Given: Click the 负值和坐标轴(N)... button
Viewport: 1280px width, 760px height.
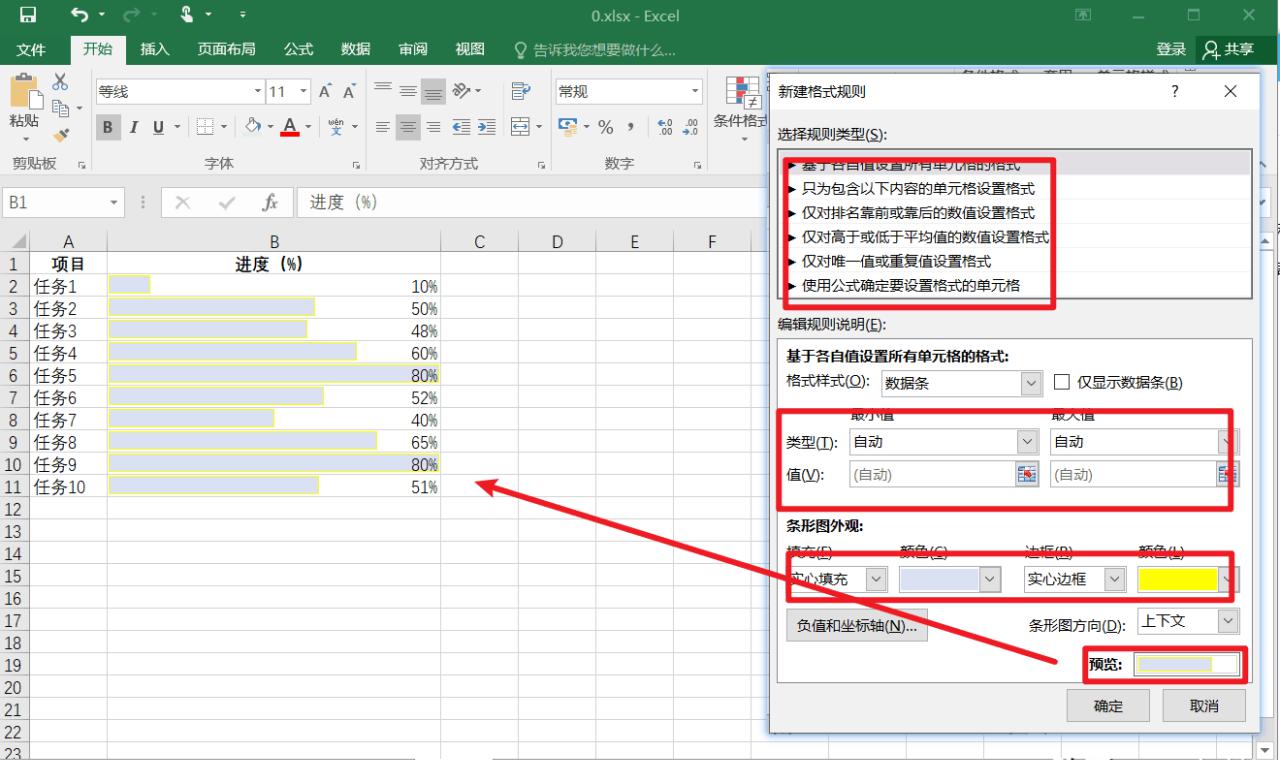Looking at the screenshot, I should [x=857, y=626].
